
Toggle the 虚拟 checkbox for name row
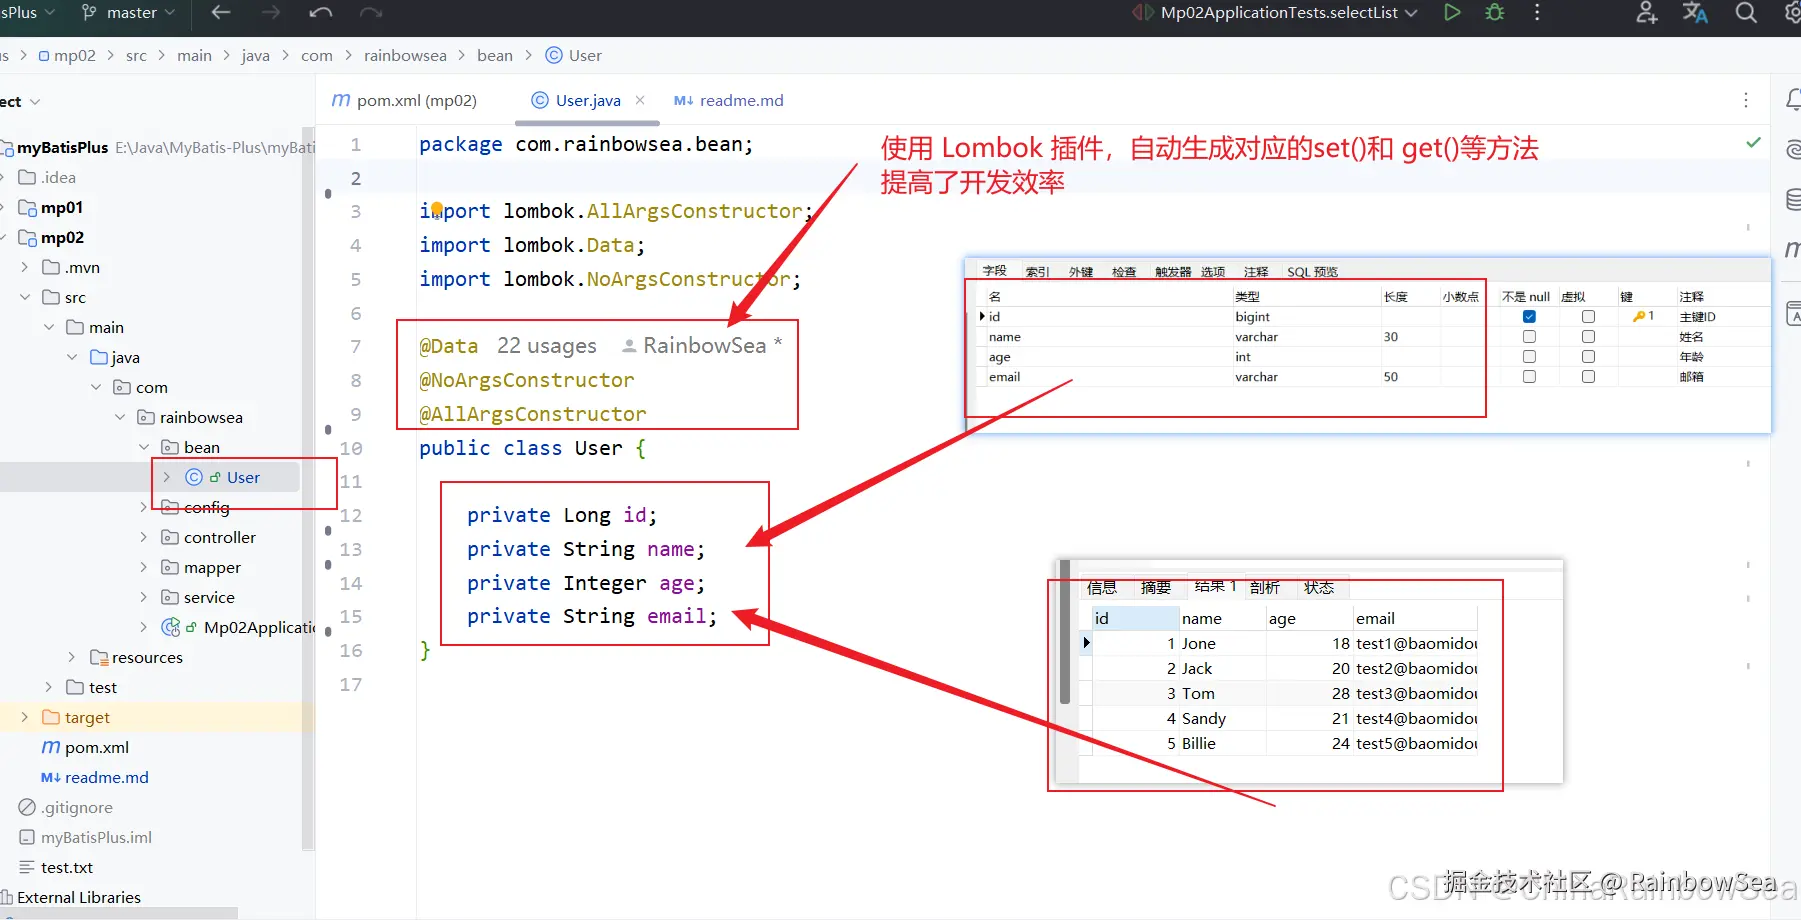(x=1588, y=337)
